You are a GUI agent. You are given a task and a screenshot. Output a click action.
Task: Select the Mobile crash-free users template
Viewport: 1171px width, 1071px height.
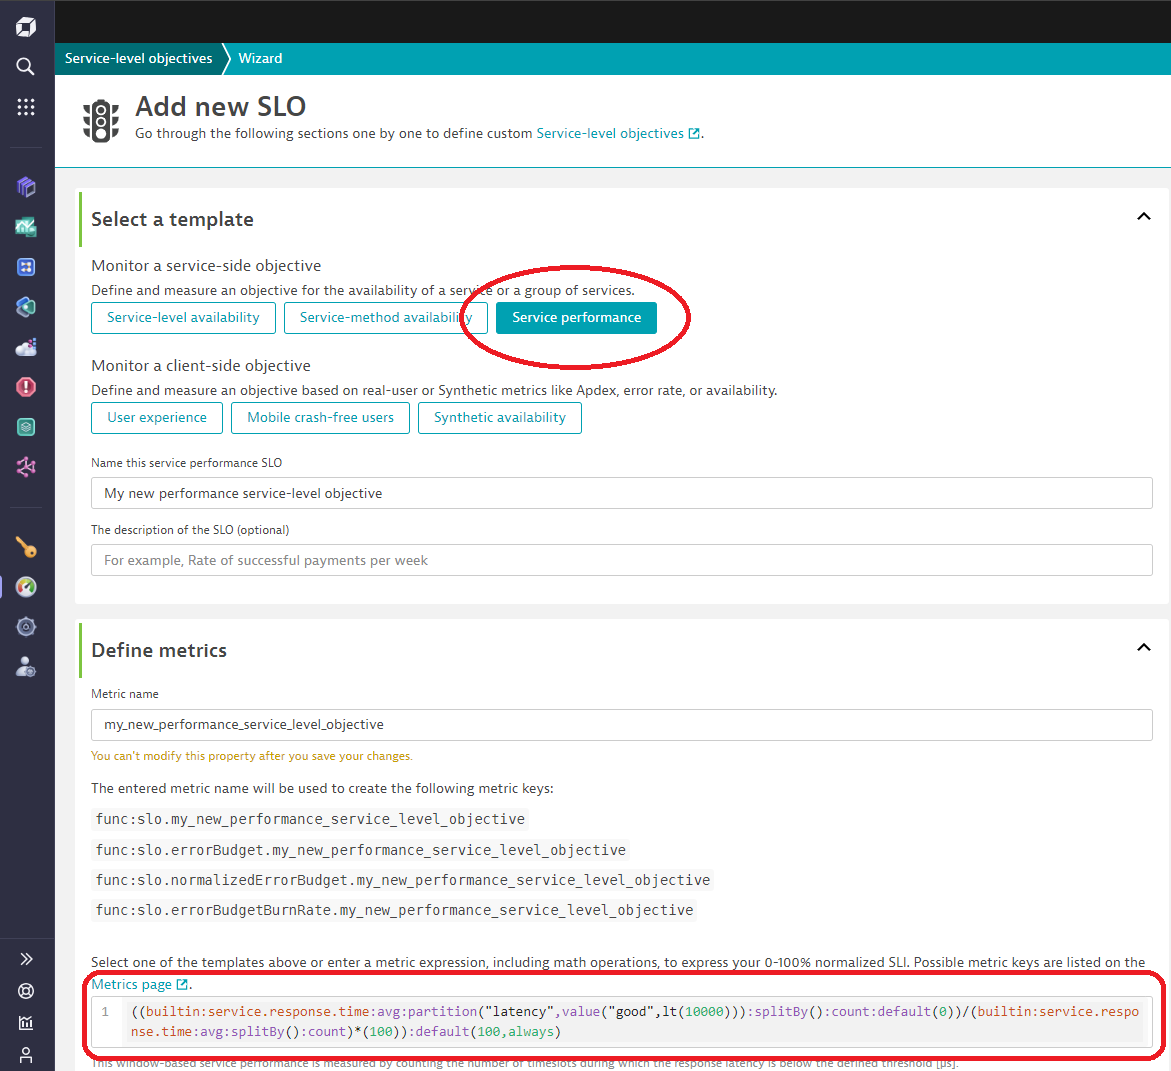320,417
